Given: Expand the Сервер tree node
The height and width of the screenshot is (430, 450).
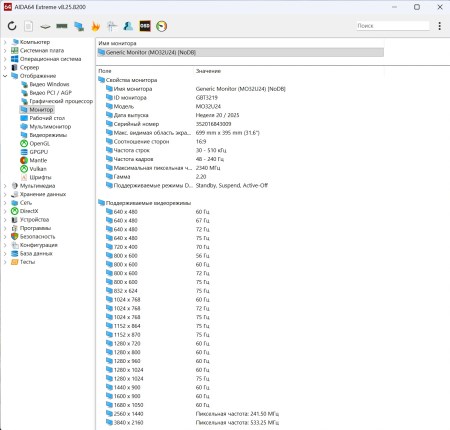Looking at the screenshot, I should click(5, 67).
